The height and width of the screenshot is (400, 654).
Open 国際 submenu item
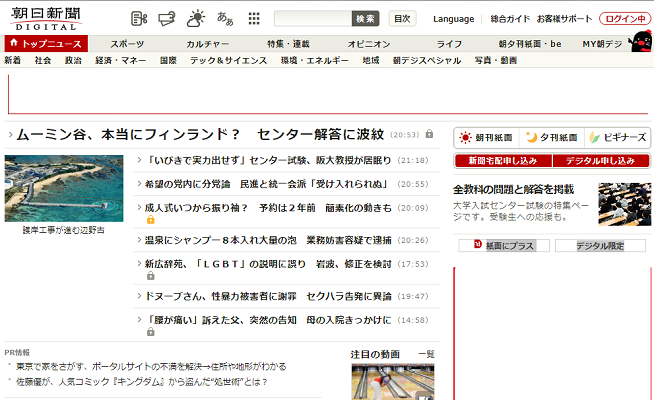tap(169, 60)
